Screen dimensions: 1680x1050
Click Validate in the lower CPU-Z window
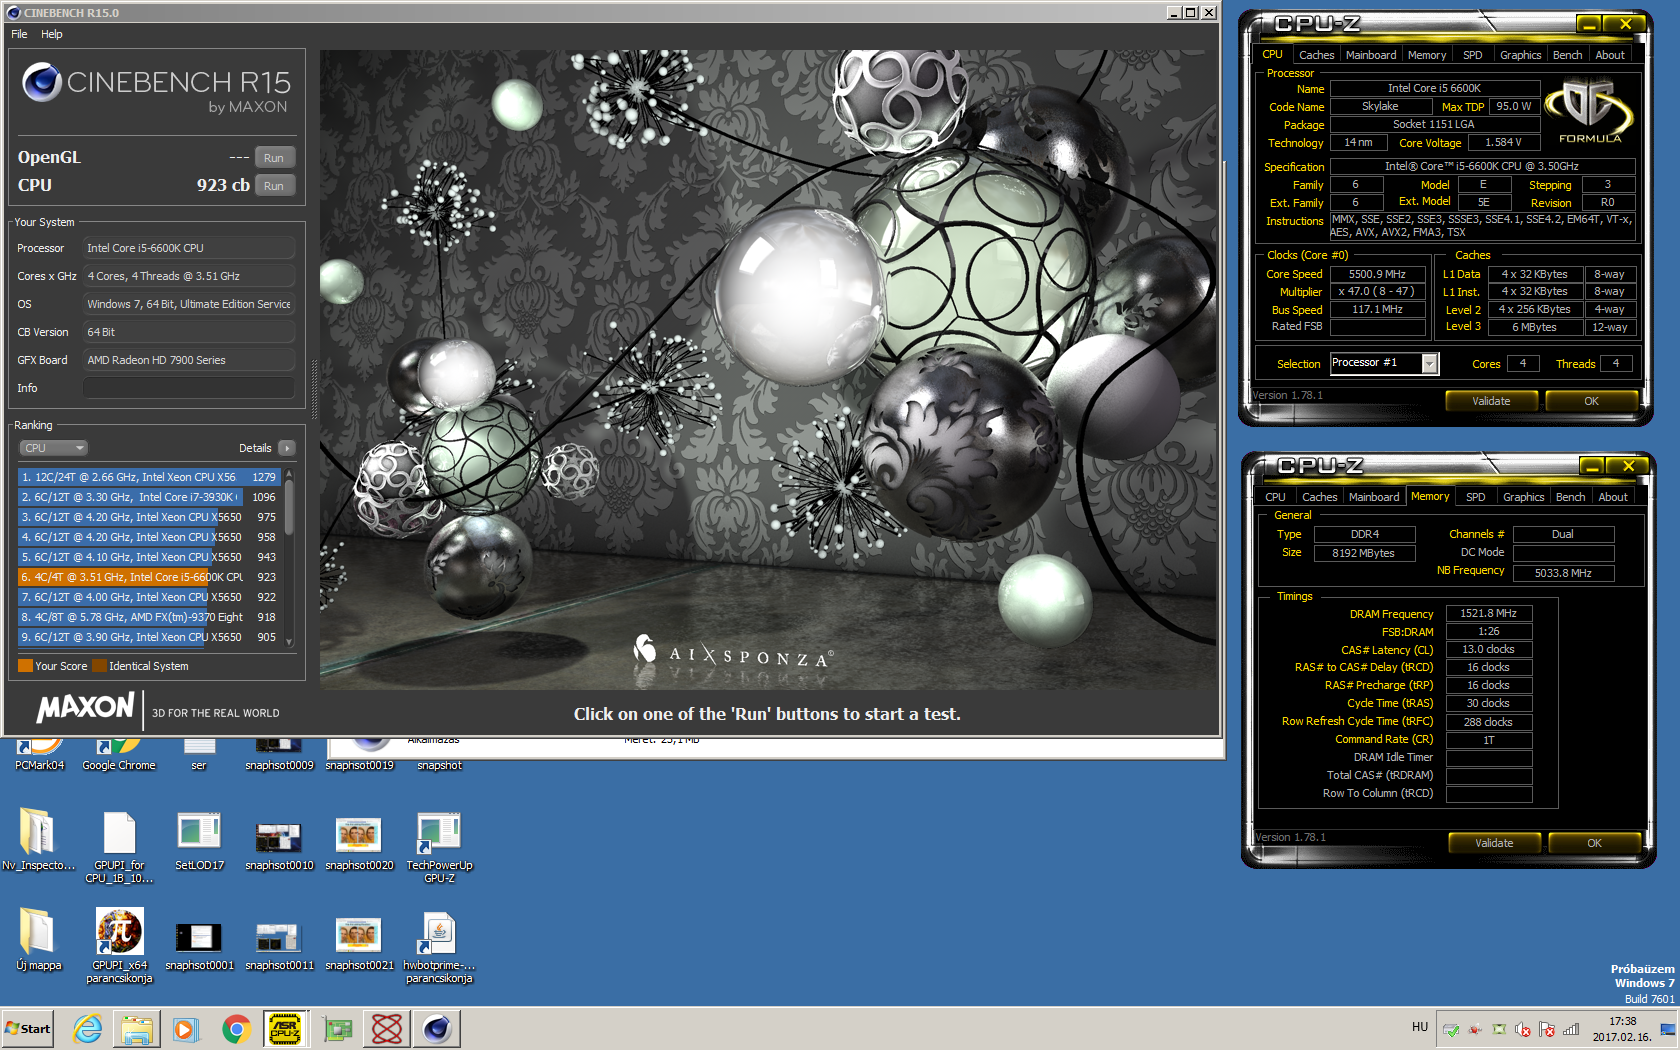click(x=1494, y=843)
